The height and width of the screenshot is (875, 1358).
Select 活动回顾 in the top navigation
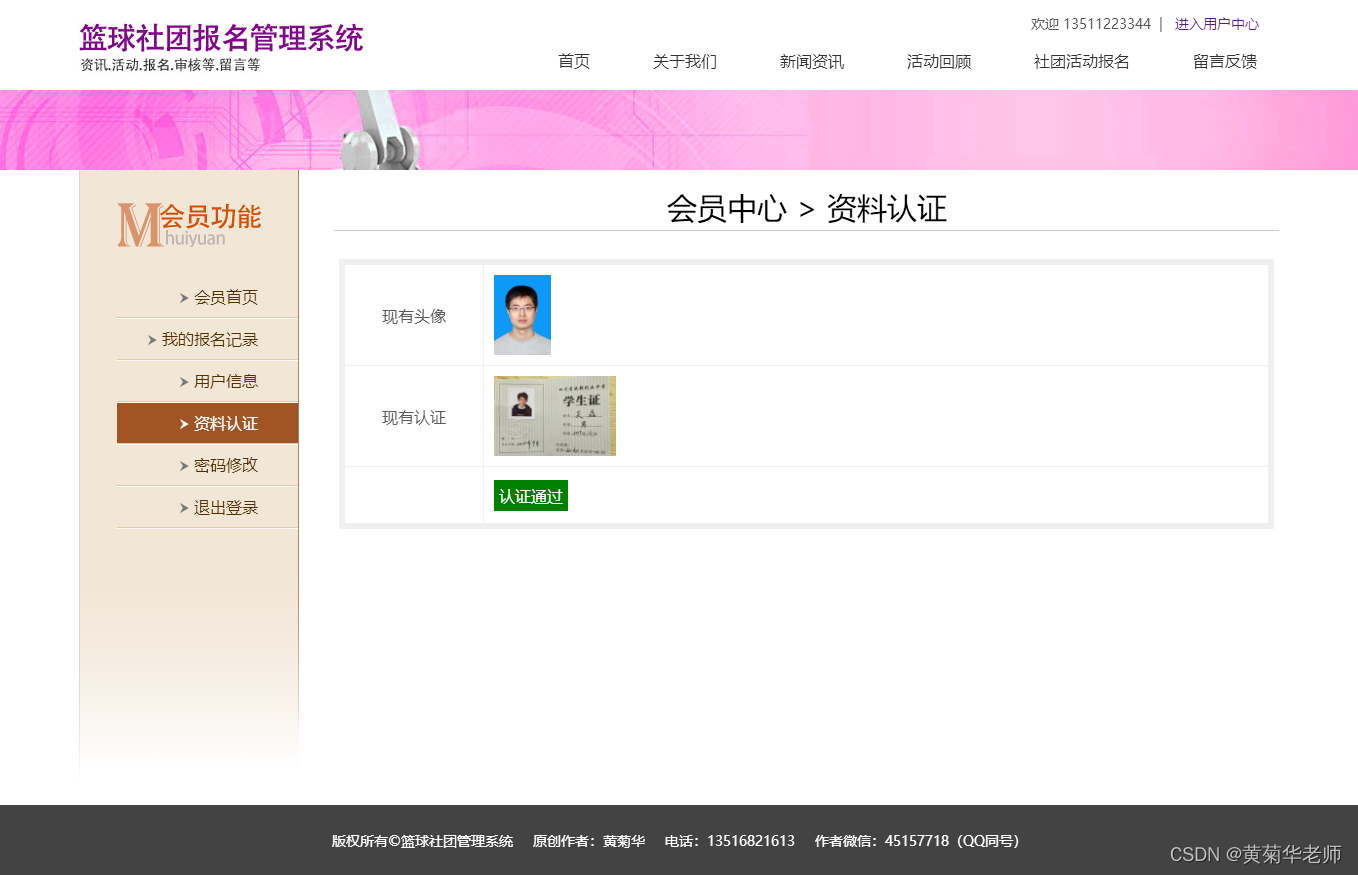click(x=939, y=62)
